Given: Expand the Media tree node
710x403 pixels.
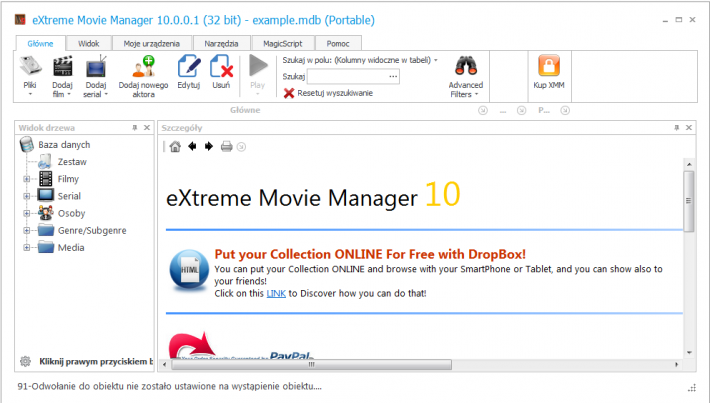Looking at the screenshot, I should click(x=27, y=248).
